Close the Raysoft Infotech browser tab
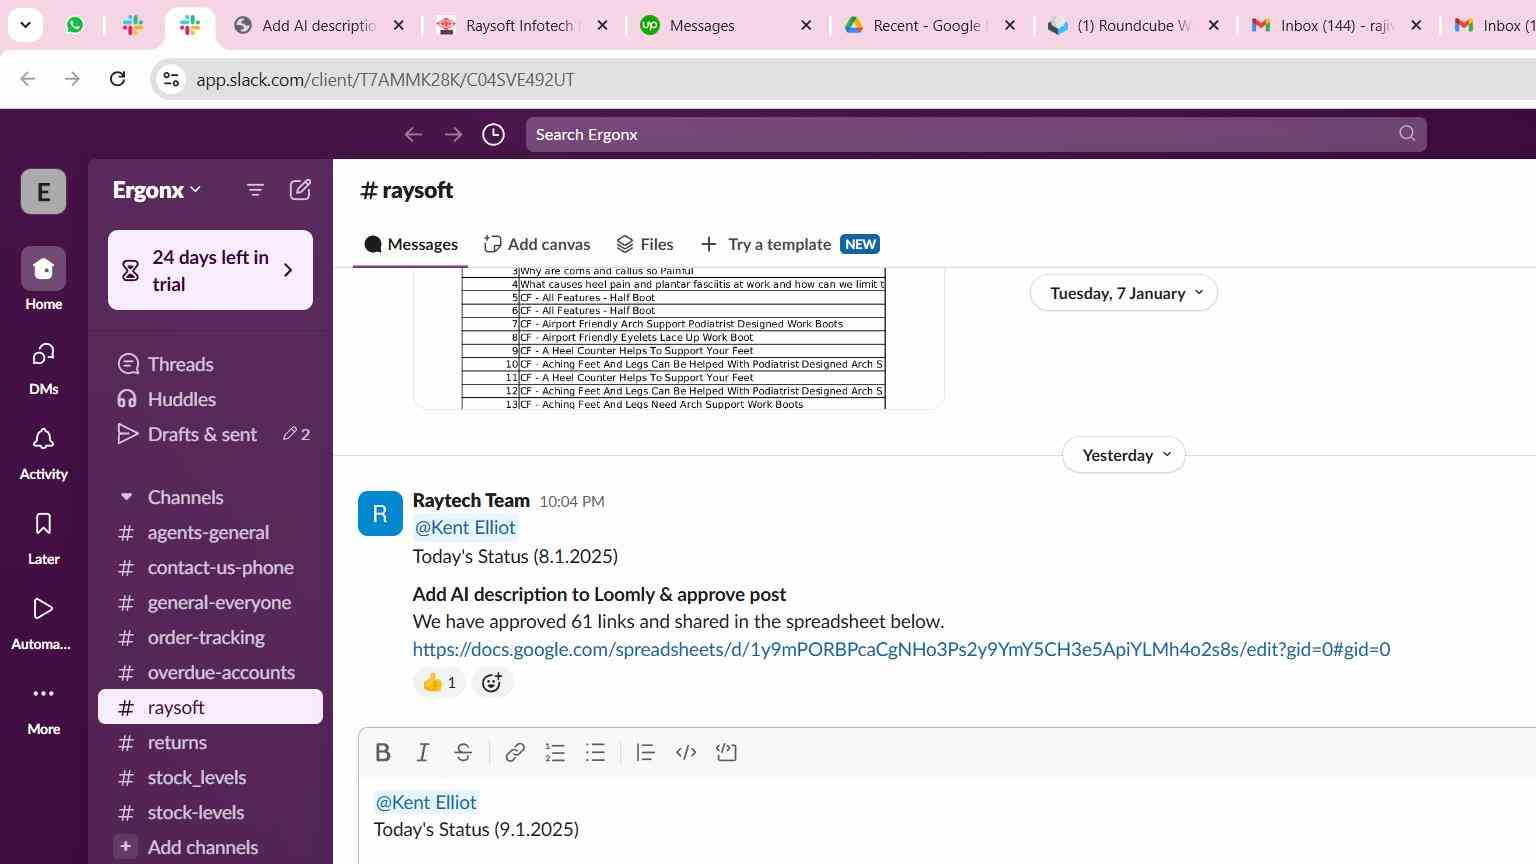Viewport: 1536px width, 864px height. 602,25
